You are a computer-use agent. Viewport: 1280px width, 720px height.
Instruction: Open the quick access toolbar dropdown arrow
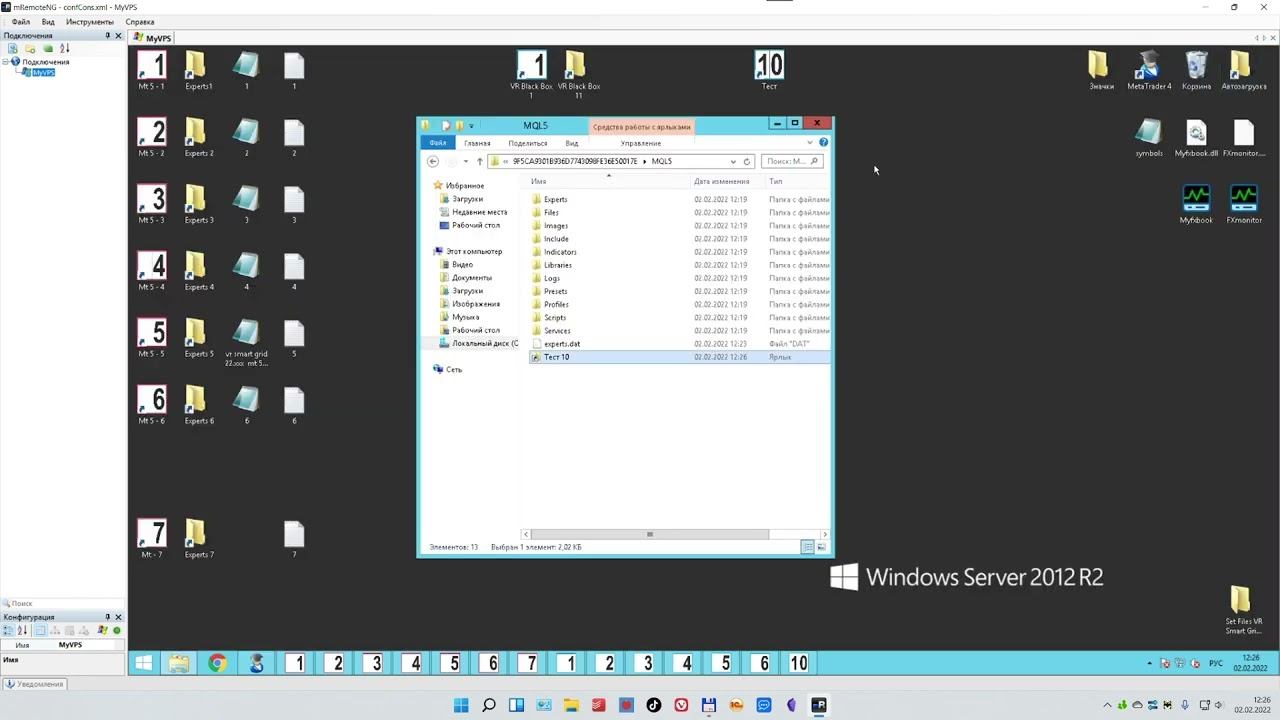coord(471,126)
